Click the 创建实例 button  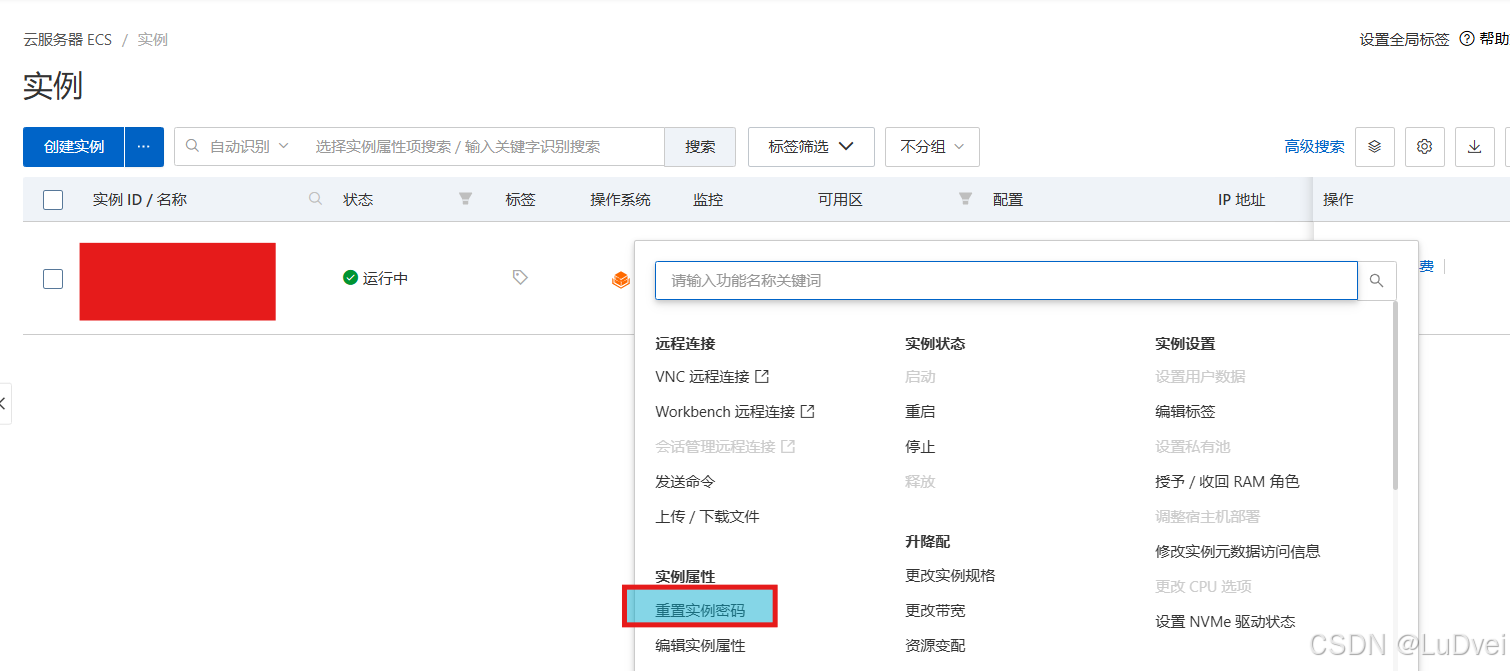(x=74, y=146)
